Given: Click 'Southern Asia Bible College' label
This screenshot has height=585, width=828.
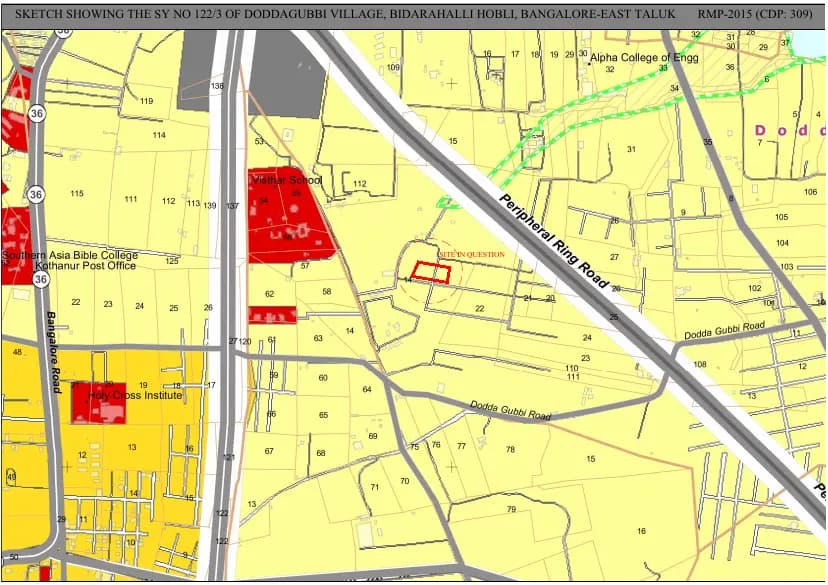Looking at the screenshot, I should point(70,256).
